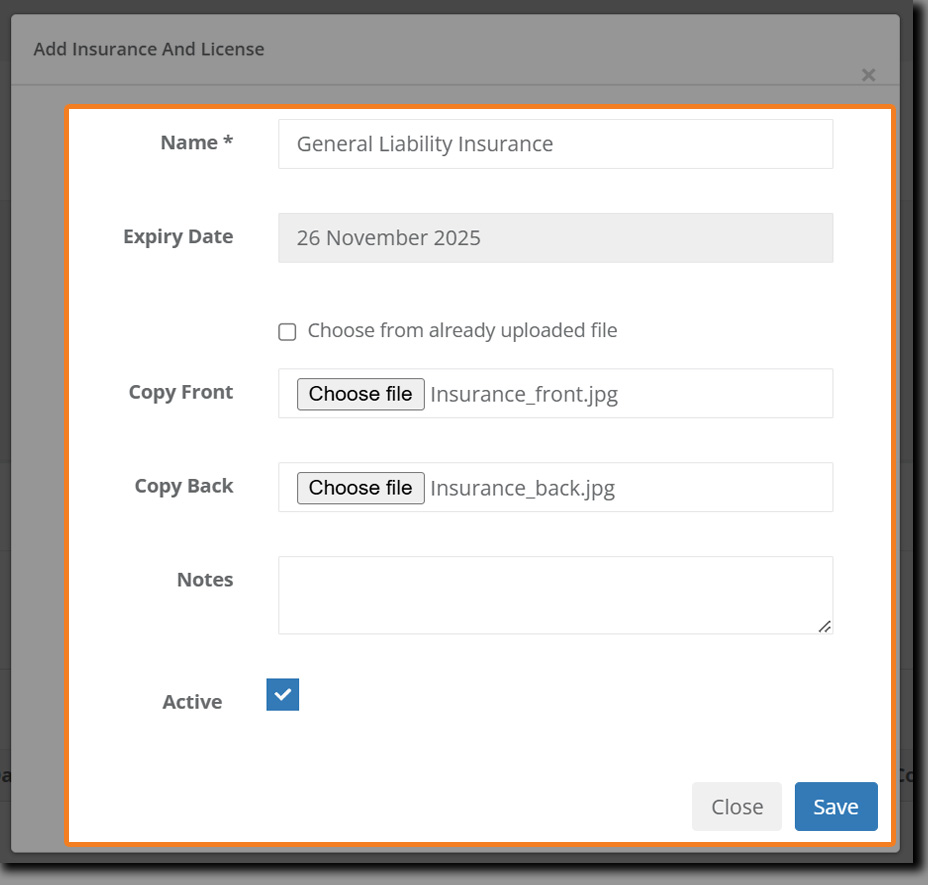Dismiss the dialog with the X icon
This screenshot has width=928, height=885.
coord(868,75)
